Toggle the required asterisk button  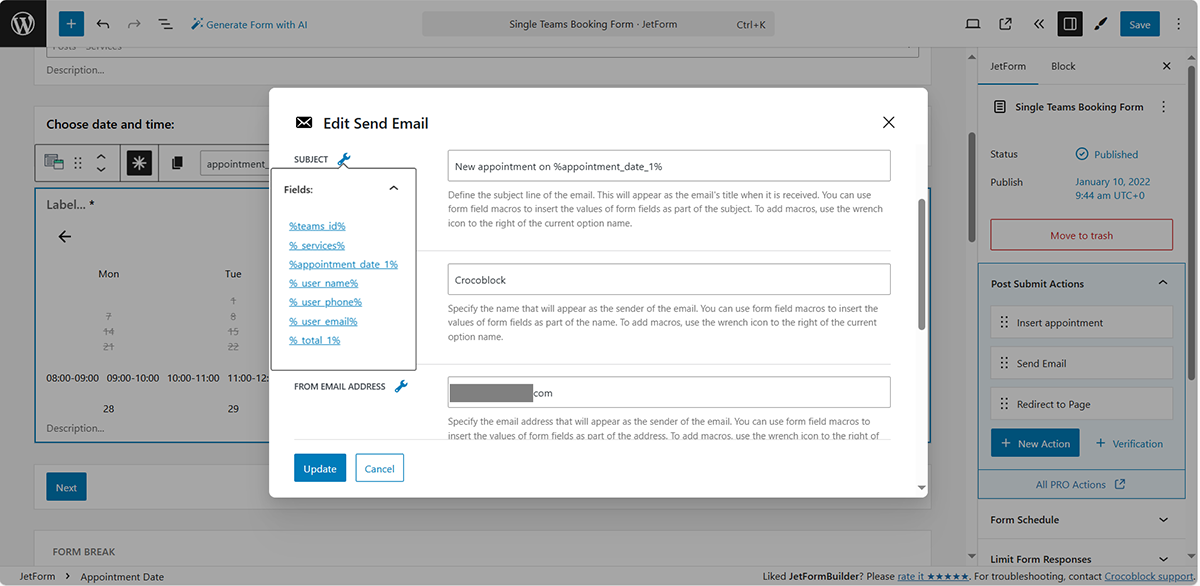139,162
